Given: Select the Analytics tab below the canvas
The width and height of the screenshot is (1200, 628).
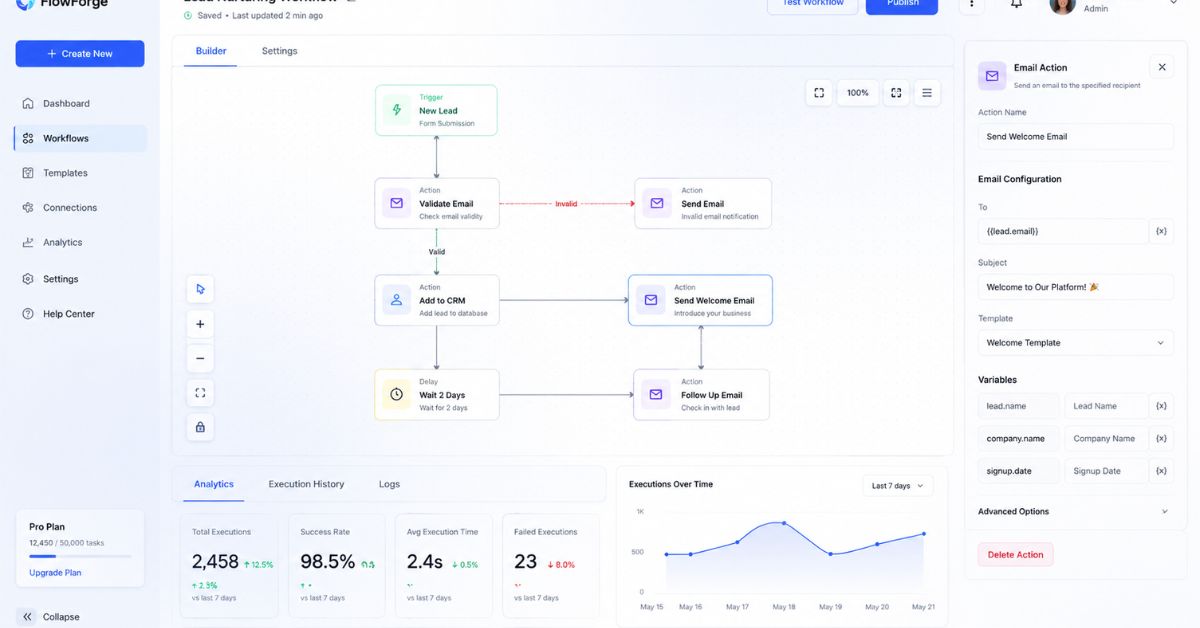Looking at the screenshot, I should 214,484.
